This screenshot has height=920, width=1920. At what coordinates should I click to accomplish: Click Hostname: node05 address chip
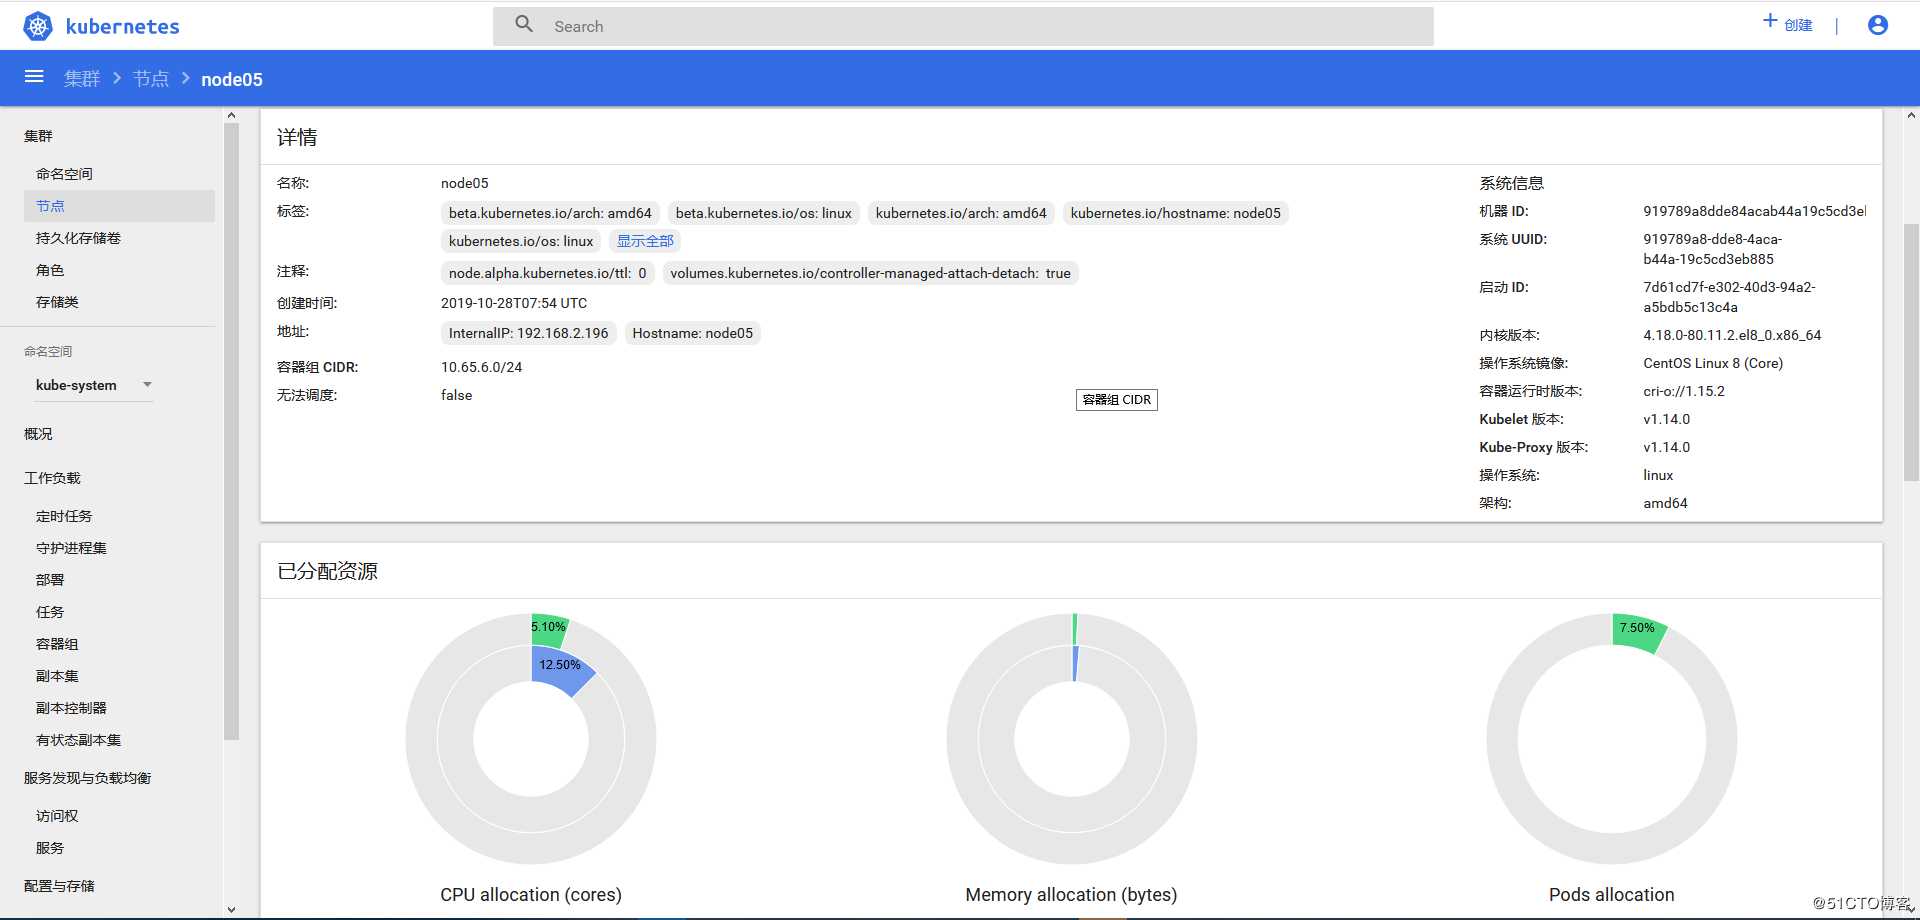pos(693,333)
